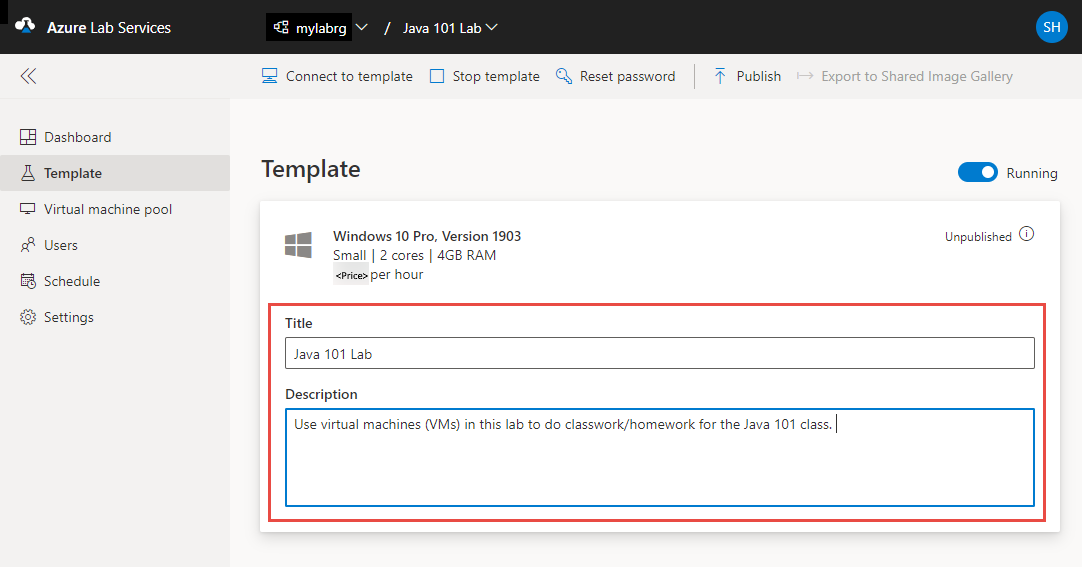Image resolution: width=1082 pixels, height=567 pixels.
Task: Click Export to Shared Image Gallery
Action: [x=905, y=76]
